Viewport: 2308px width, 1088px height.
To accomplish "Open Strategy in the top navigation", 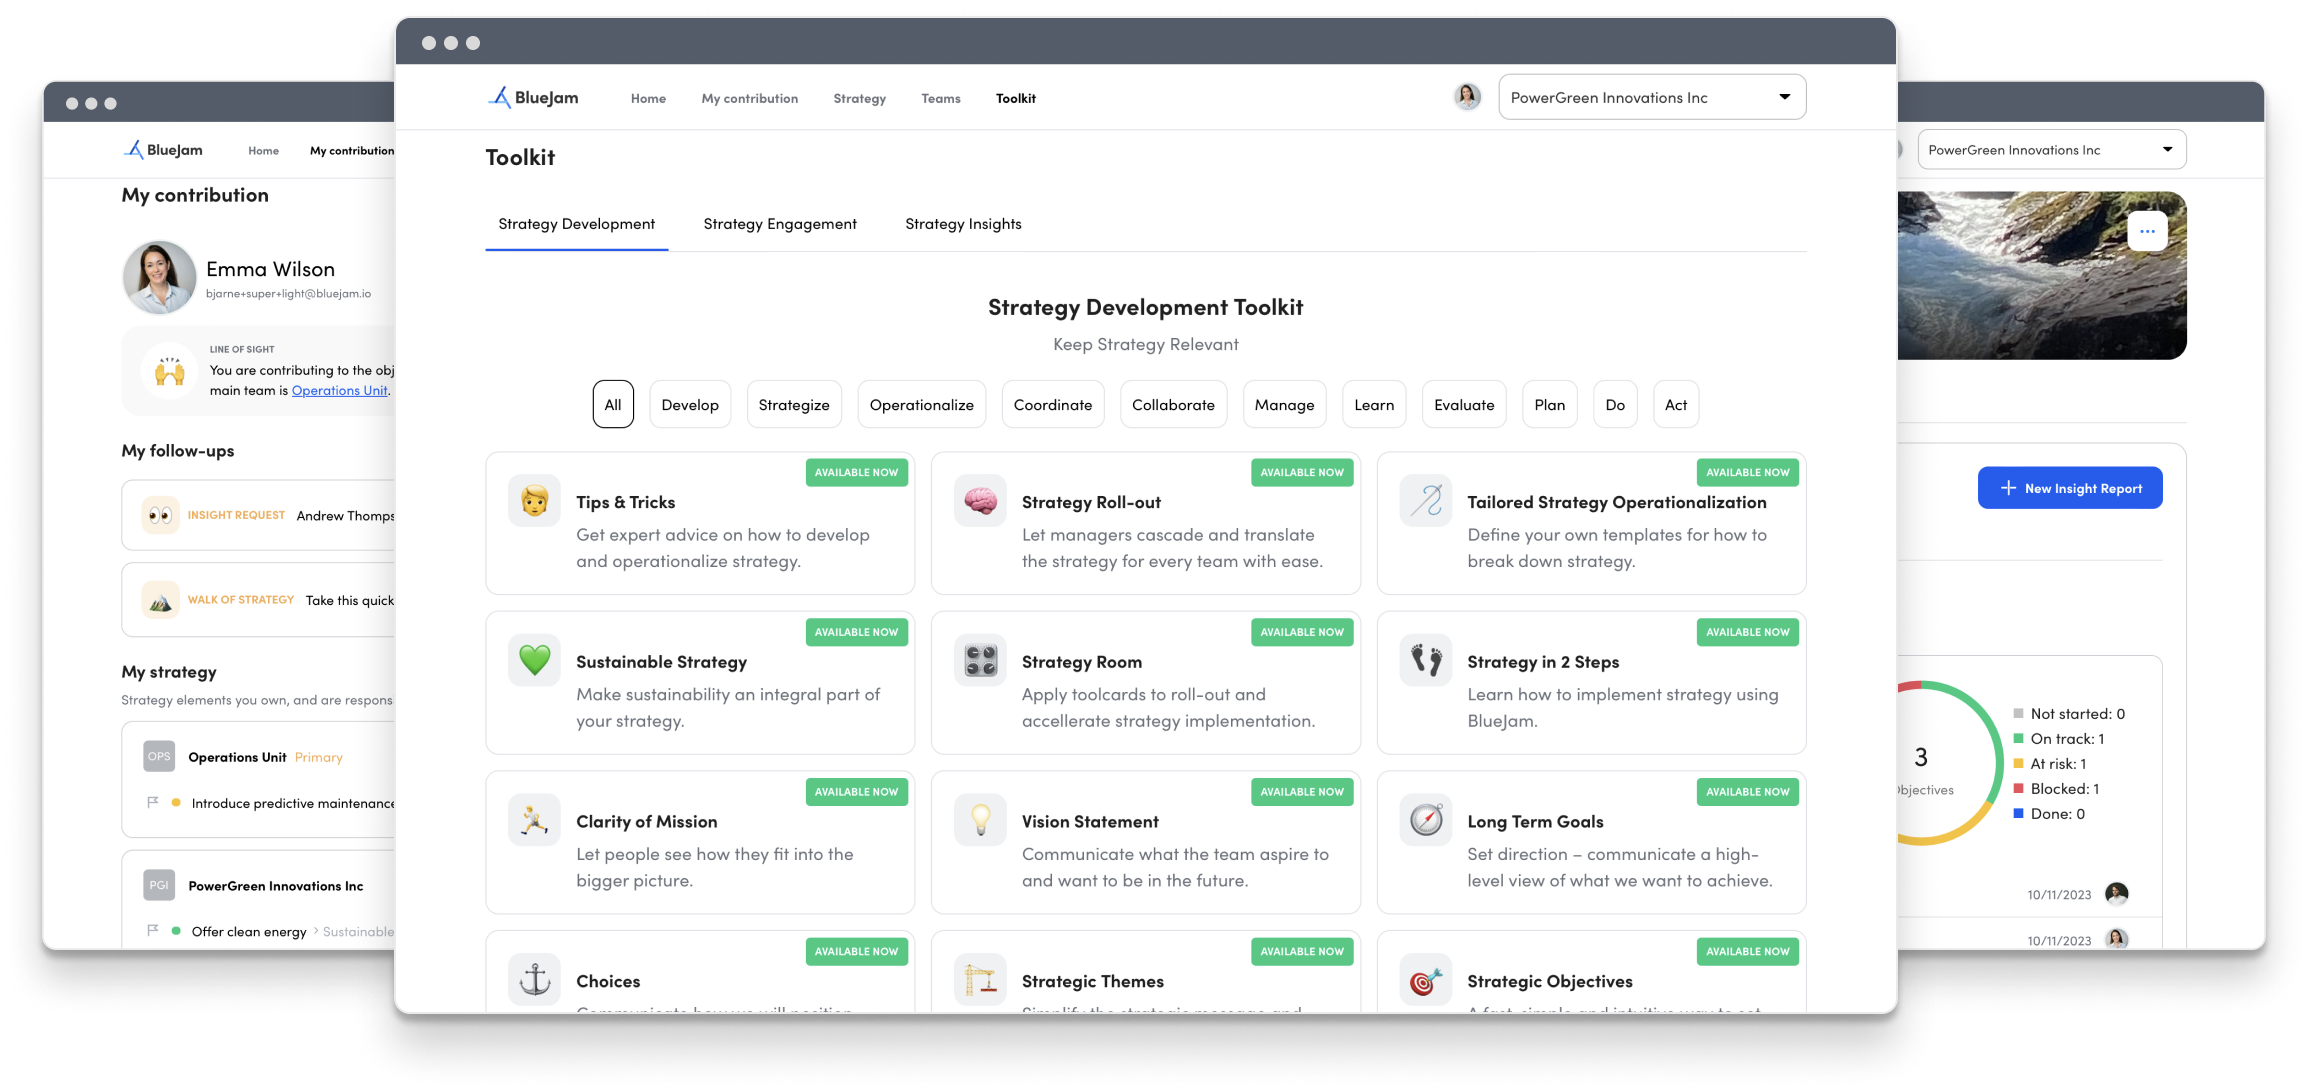I will tap(859, 99).
